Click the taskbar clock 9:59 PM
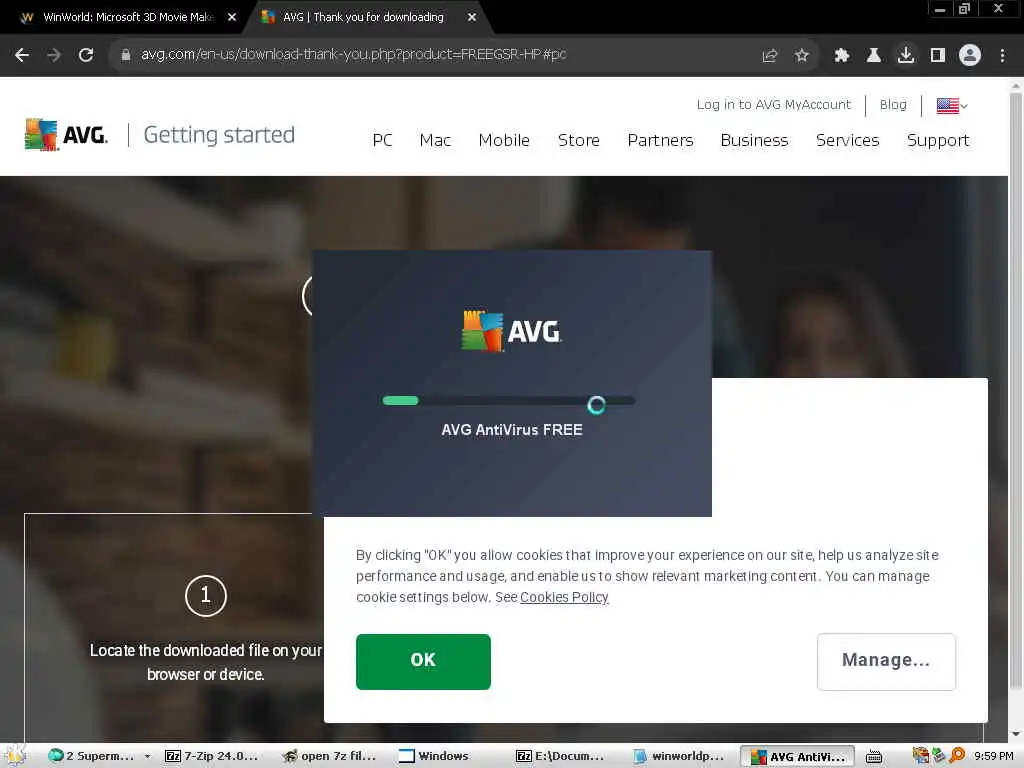 click(993, 756)
